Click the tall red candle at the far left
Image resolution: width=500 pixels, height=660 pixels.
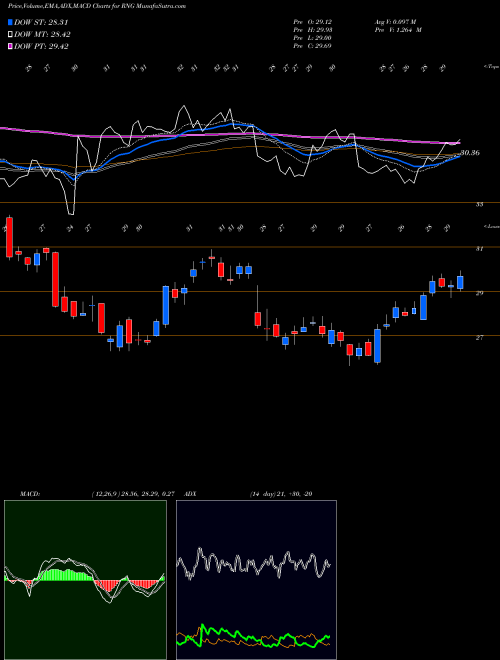[x=9, y=237]
